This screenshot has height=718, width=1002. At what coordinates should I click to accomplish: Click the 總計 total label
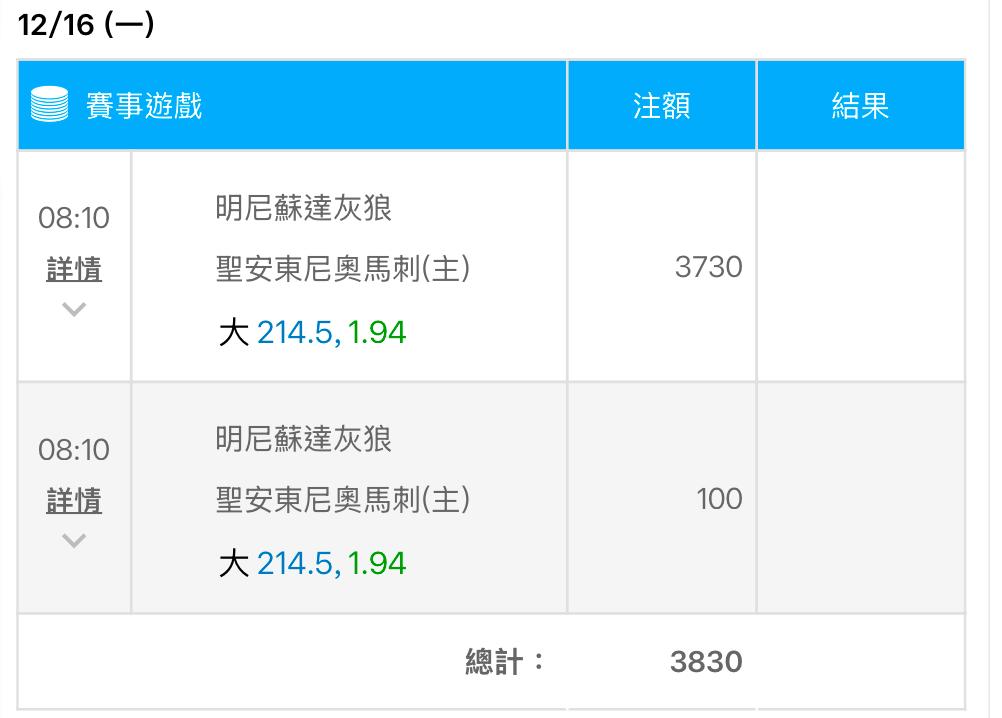pos(505,661)
